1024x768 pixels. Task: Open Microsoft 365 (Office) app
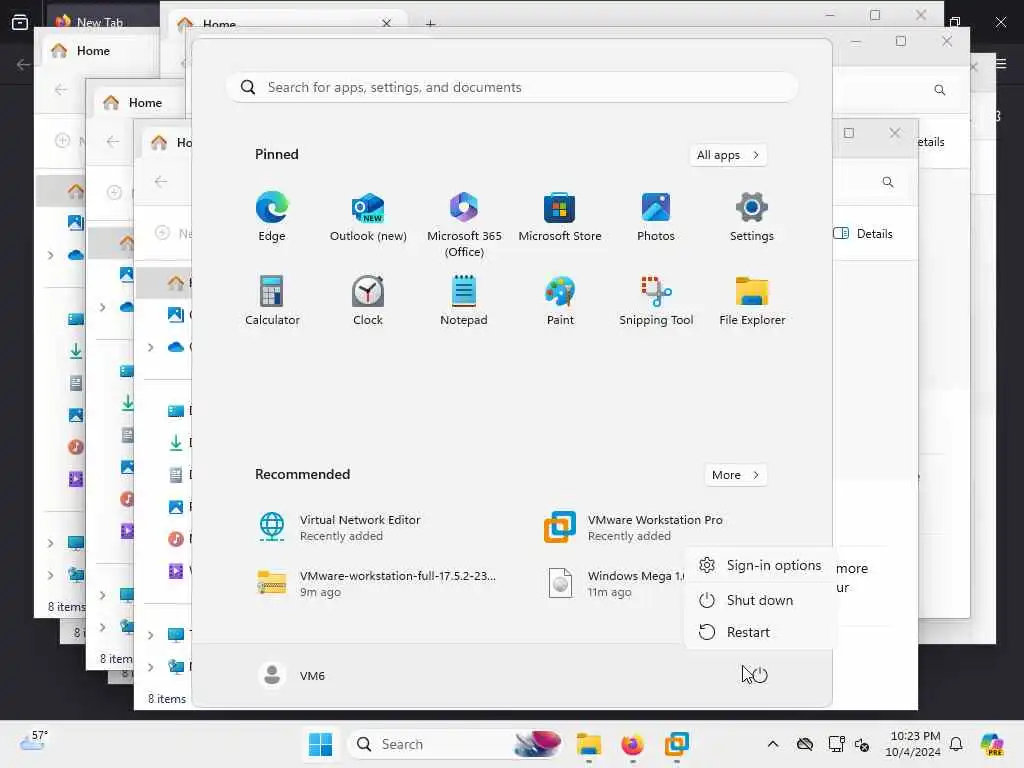click(x=464, y=224)
